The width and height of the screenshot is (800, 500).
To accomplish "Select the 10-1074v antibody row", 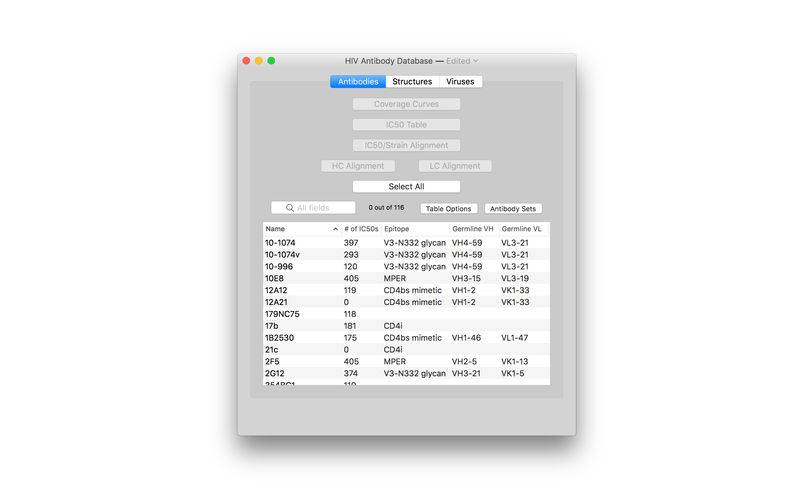I will pyautogui.click(x=406, y=255).
